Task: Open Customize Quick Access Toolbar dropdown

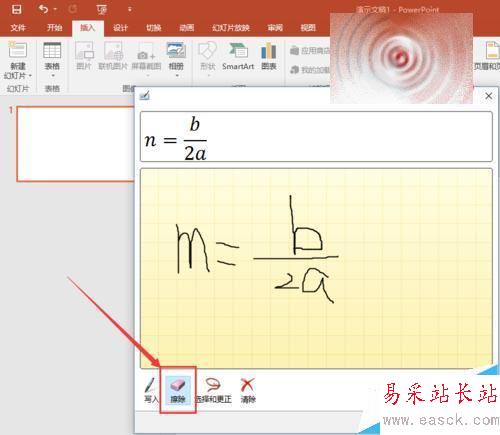Action: [x=130, y=9]
